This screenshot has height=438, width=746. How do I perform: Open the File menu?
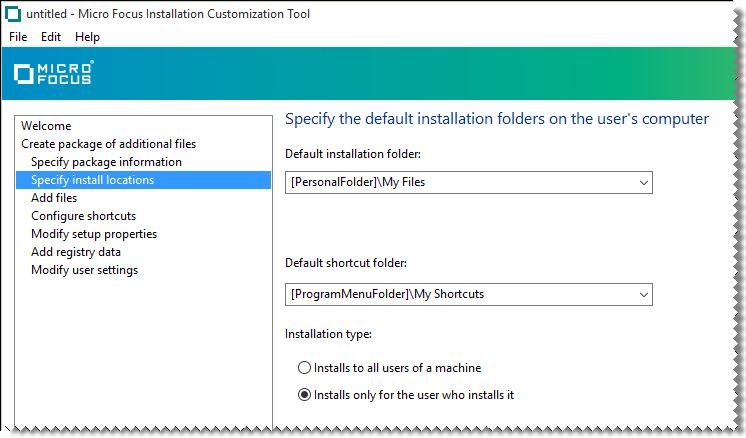[19, 37]
